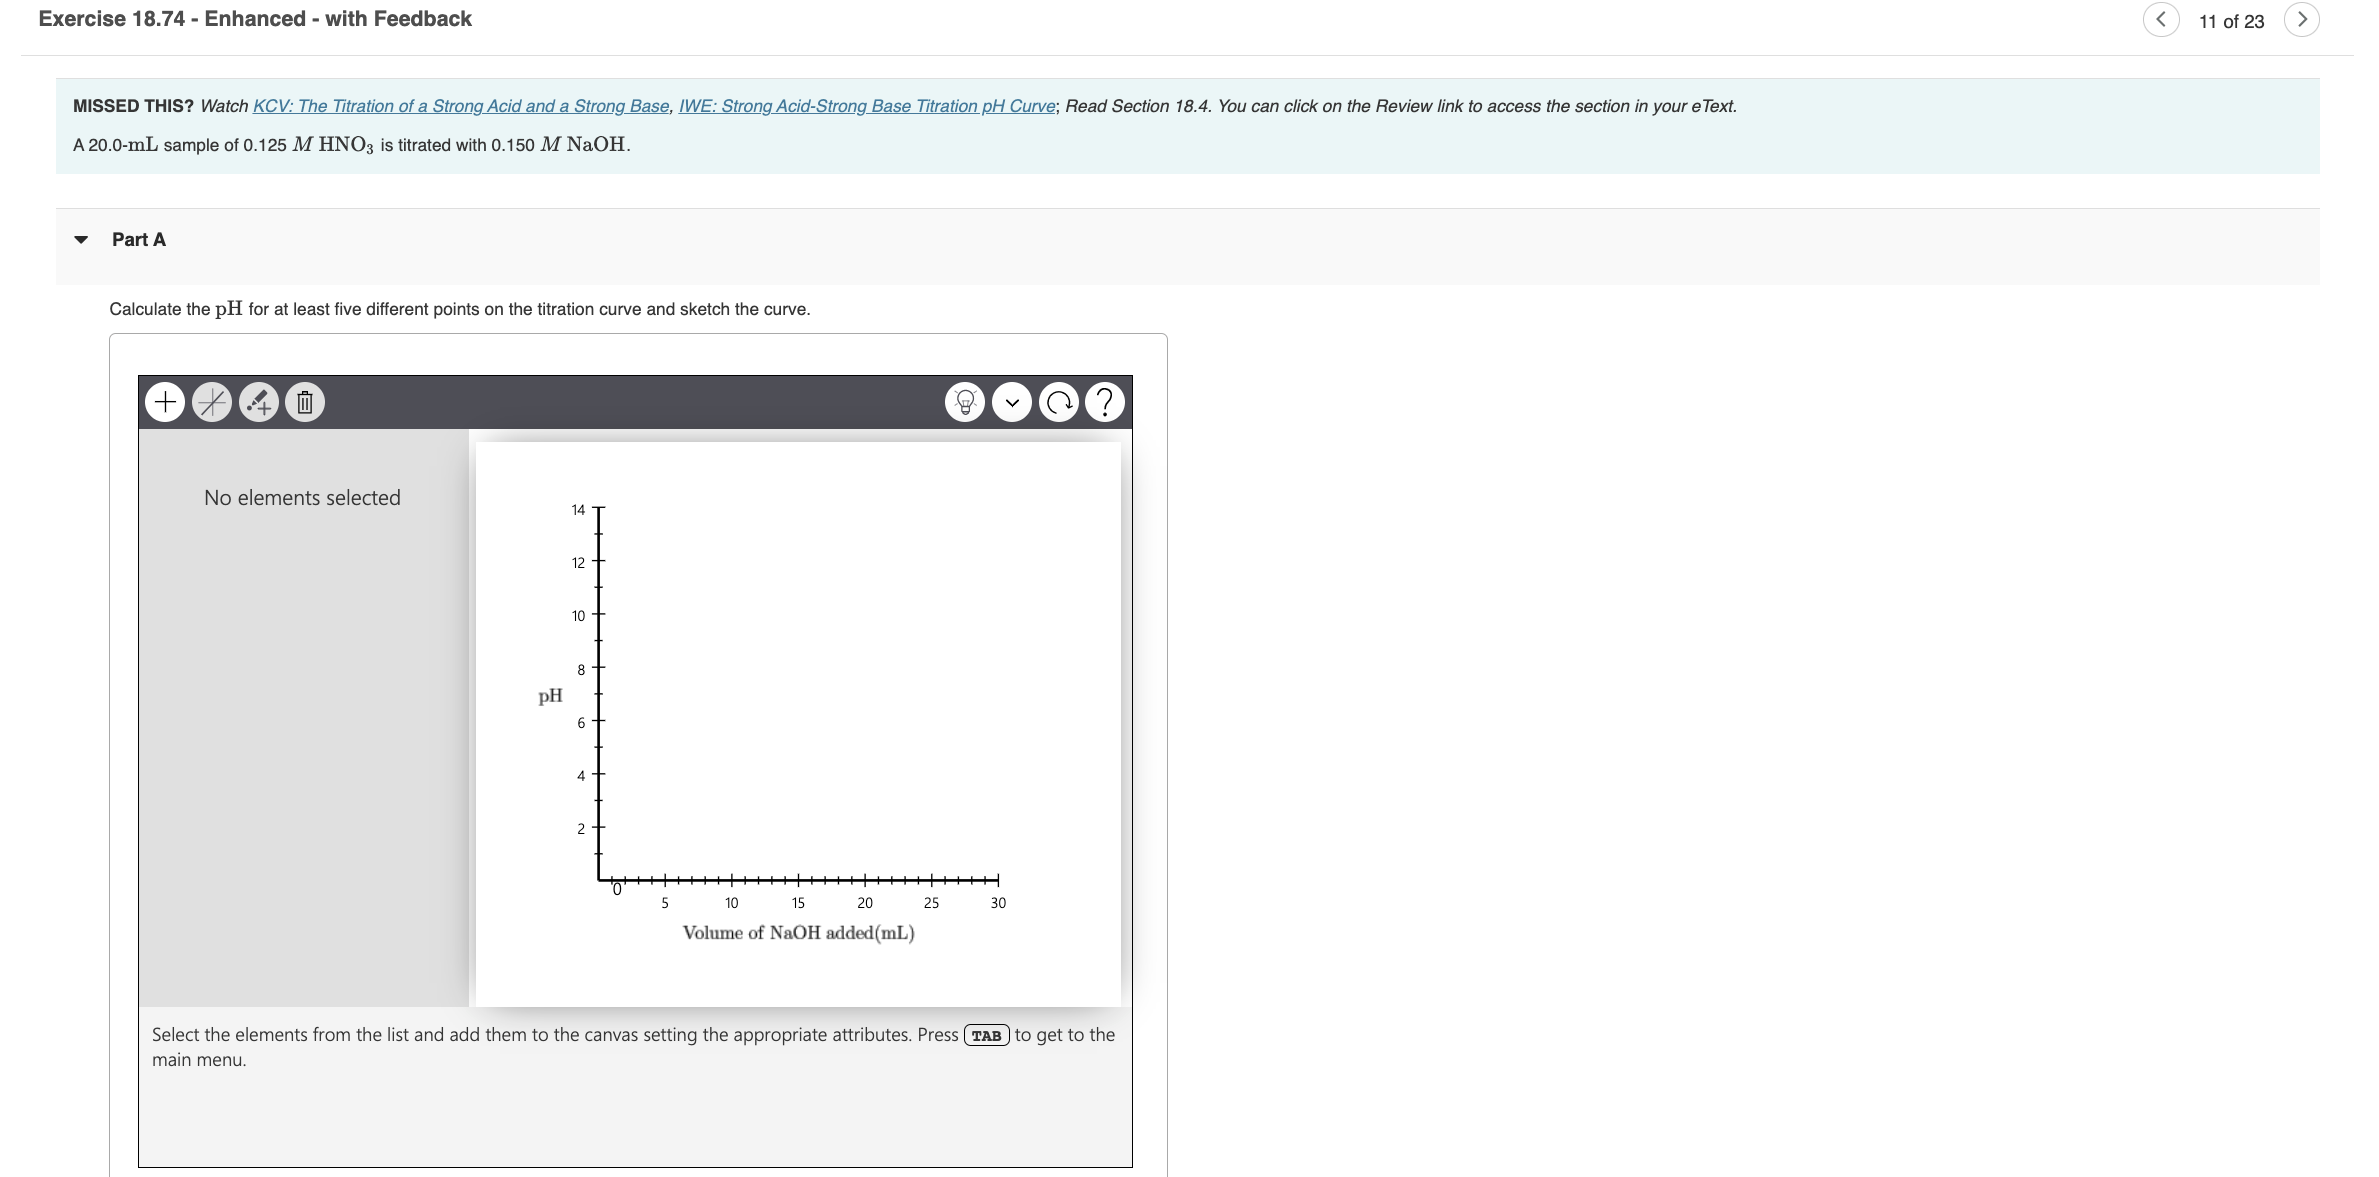Select the add point tool icon
This screenshot has width=2379, height=1177.
click(258, 403)
